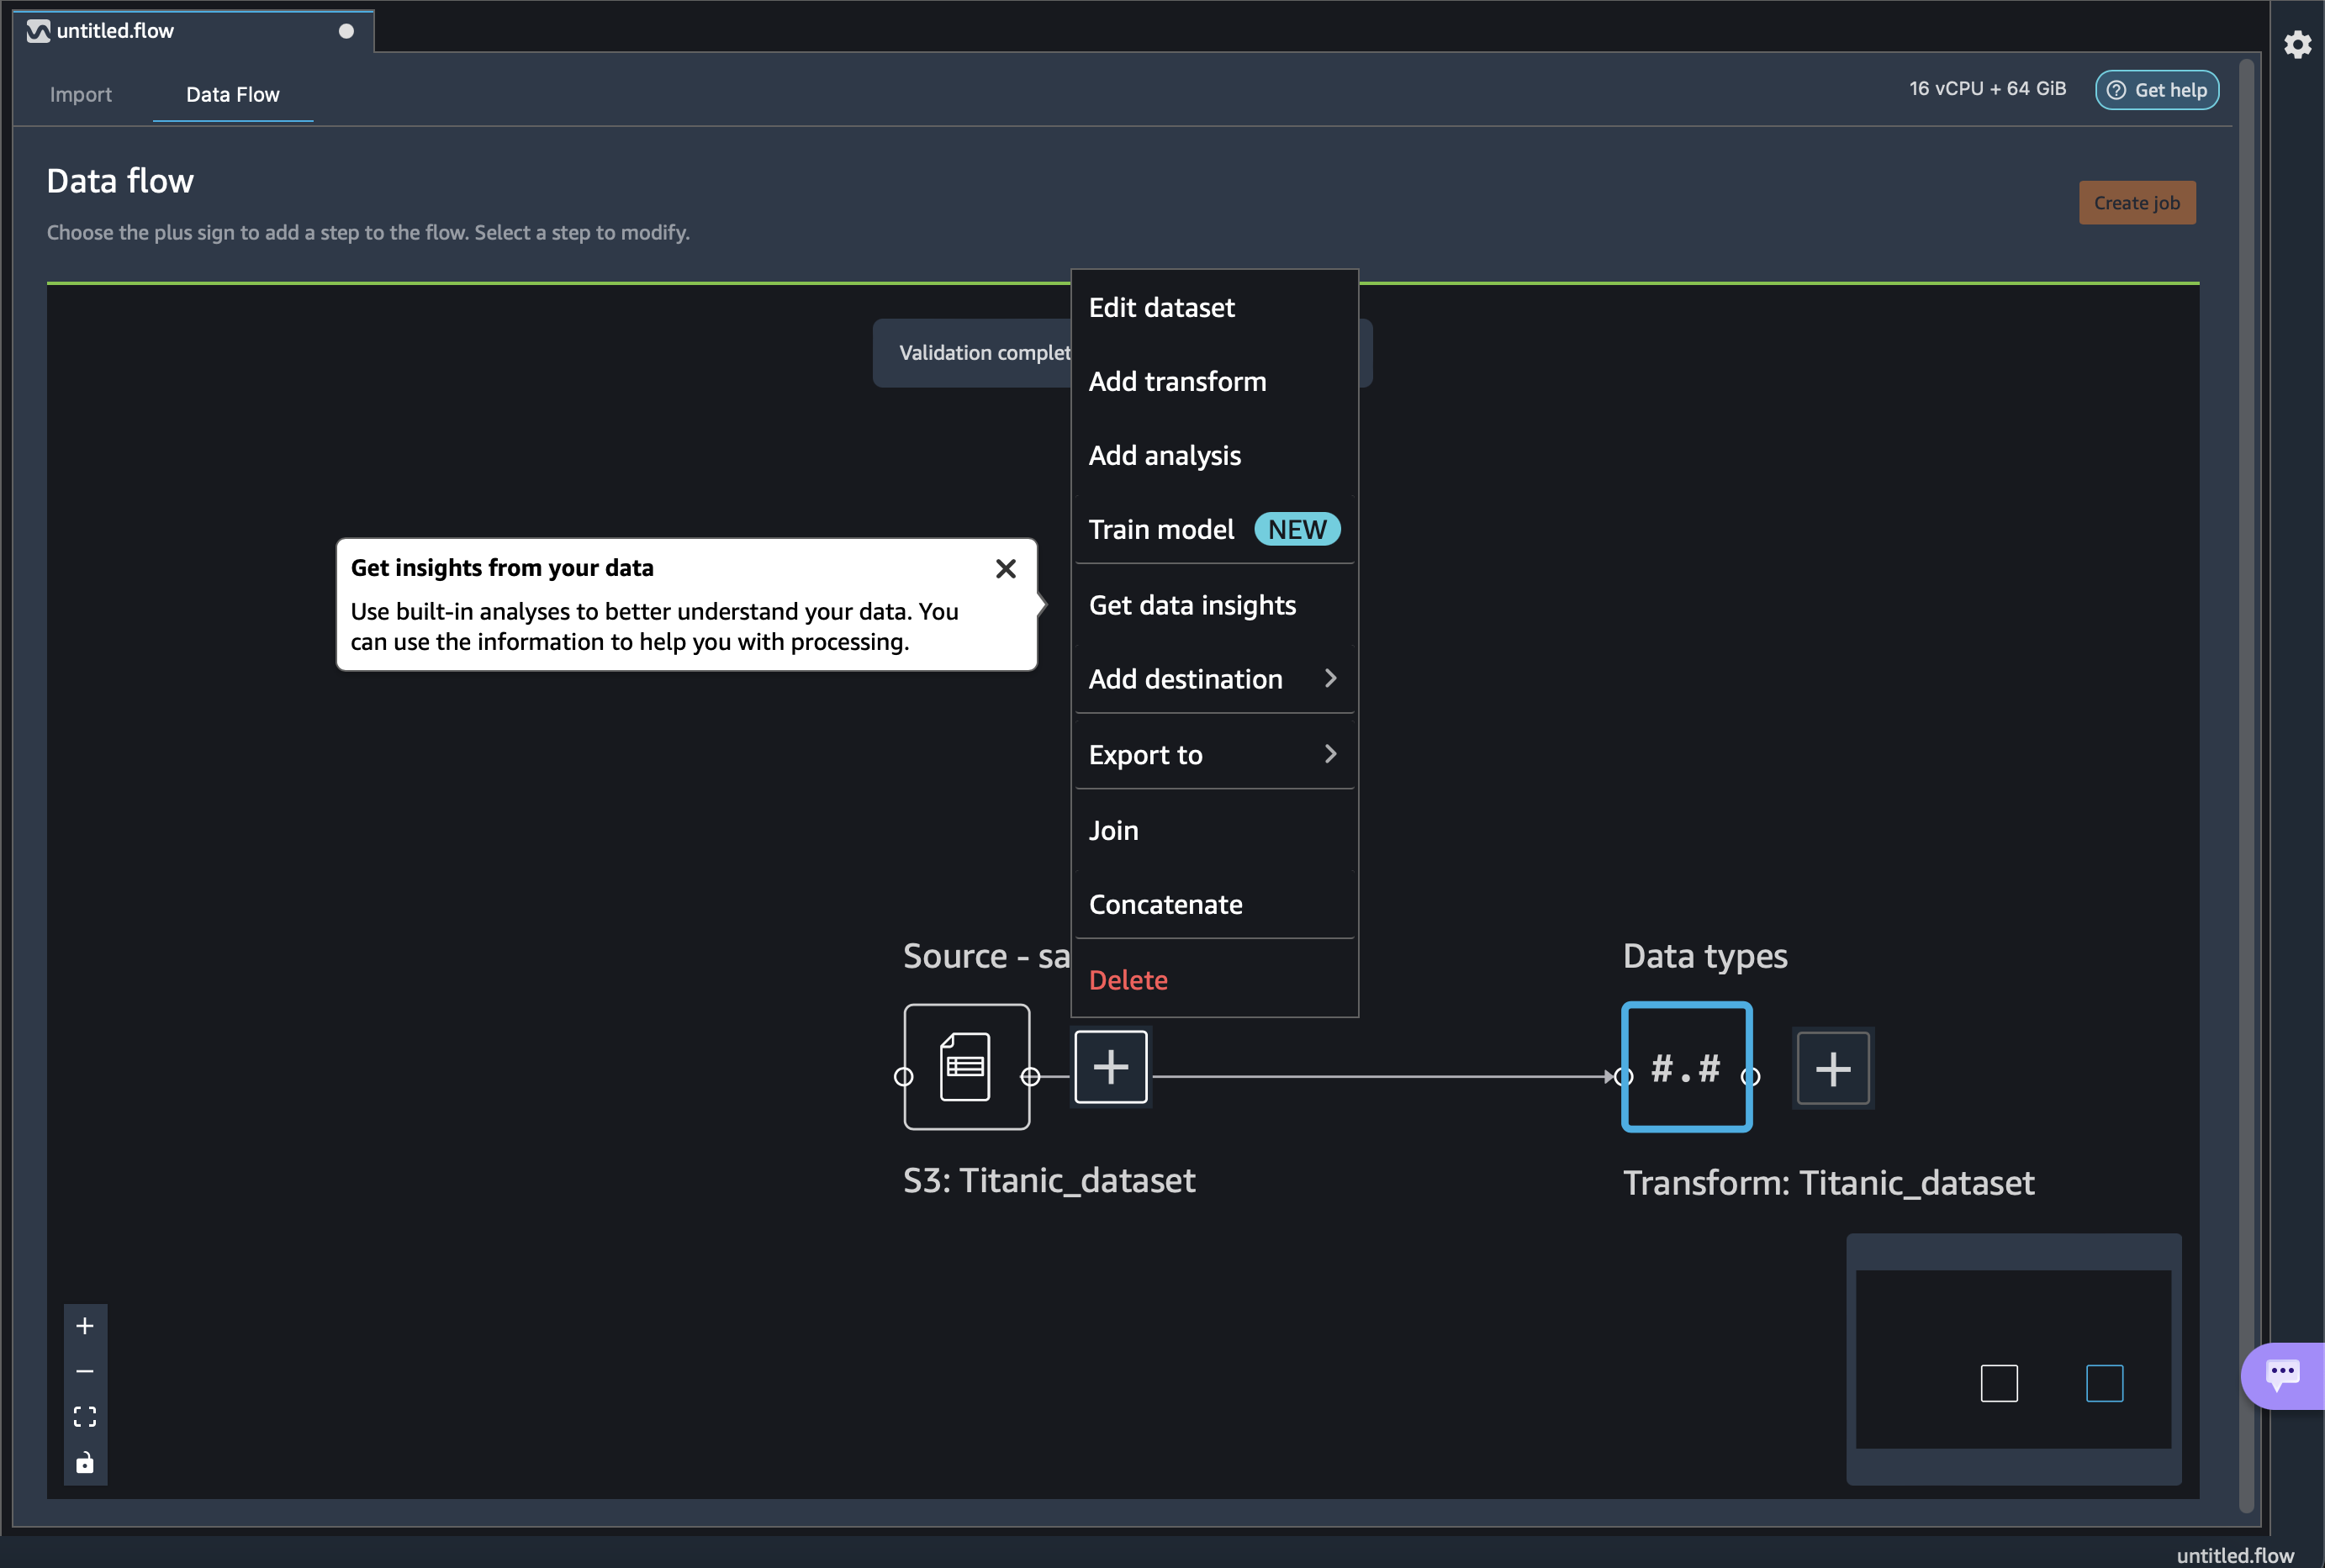The width and height of the screenshot is (2325, 1568).
Task: Choose Add transform from context menu
Action: [x=1177, y=381]
